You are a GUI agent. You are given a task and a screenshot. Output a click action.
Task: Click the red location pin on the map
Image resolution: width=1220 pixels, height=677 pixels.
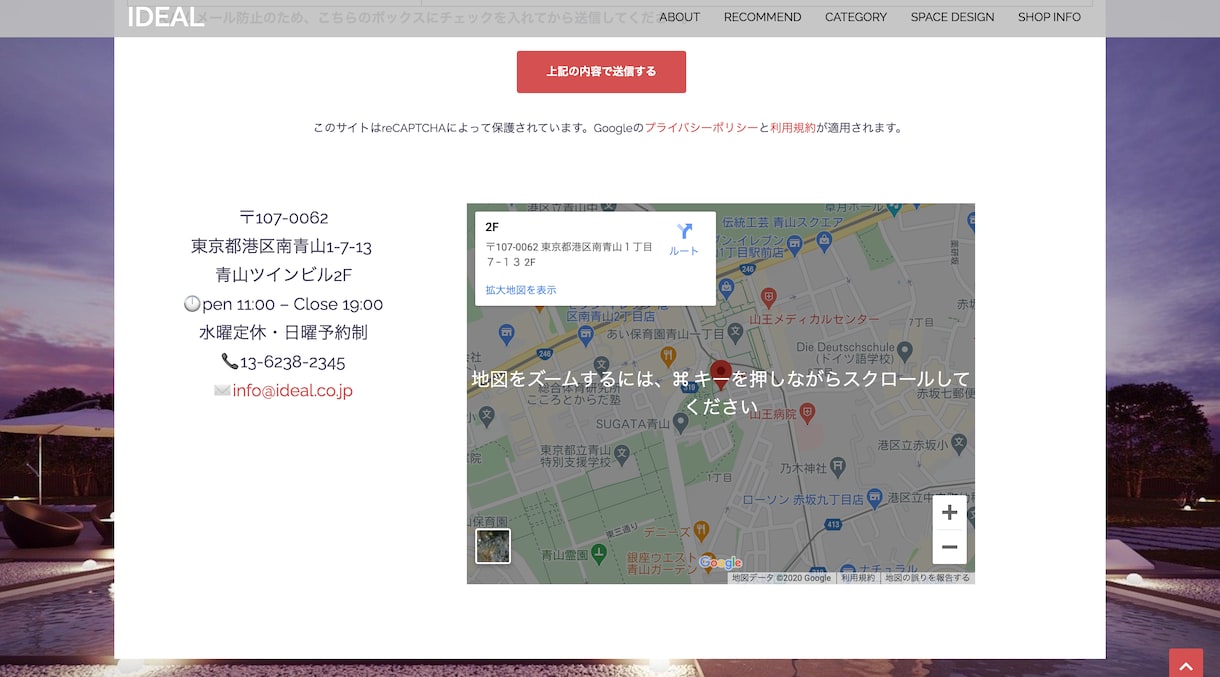(721, 375)
